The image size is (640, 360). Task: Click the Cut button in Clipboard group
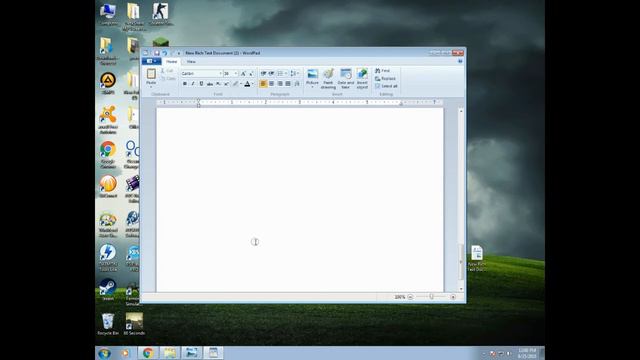pyautogui.click(x=167, y=71)
